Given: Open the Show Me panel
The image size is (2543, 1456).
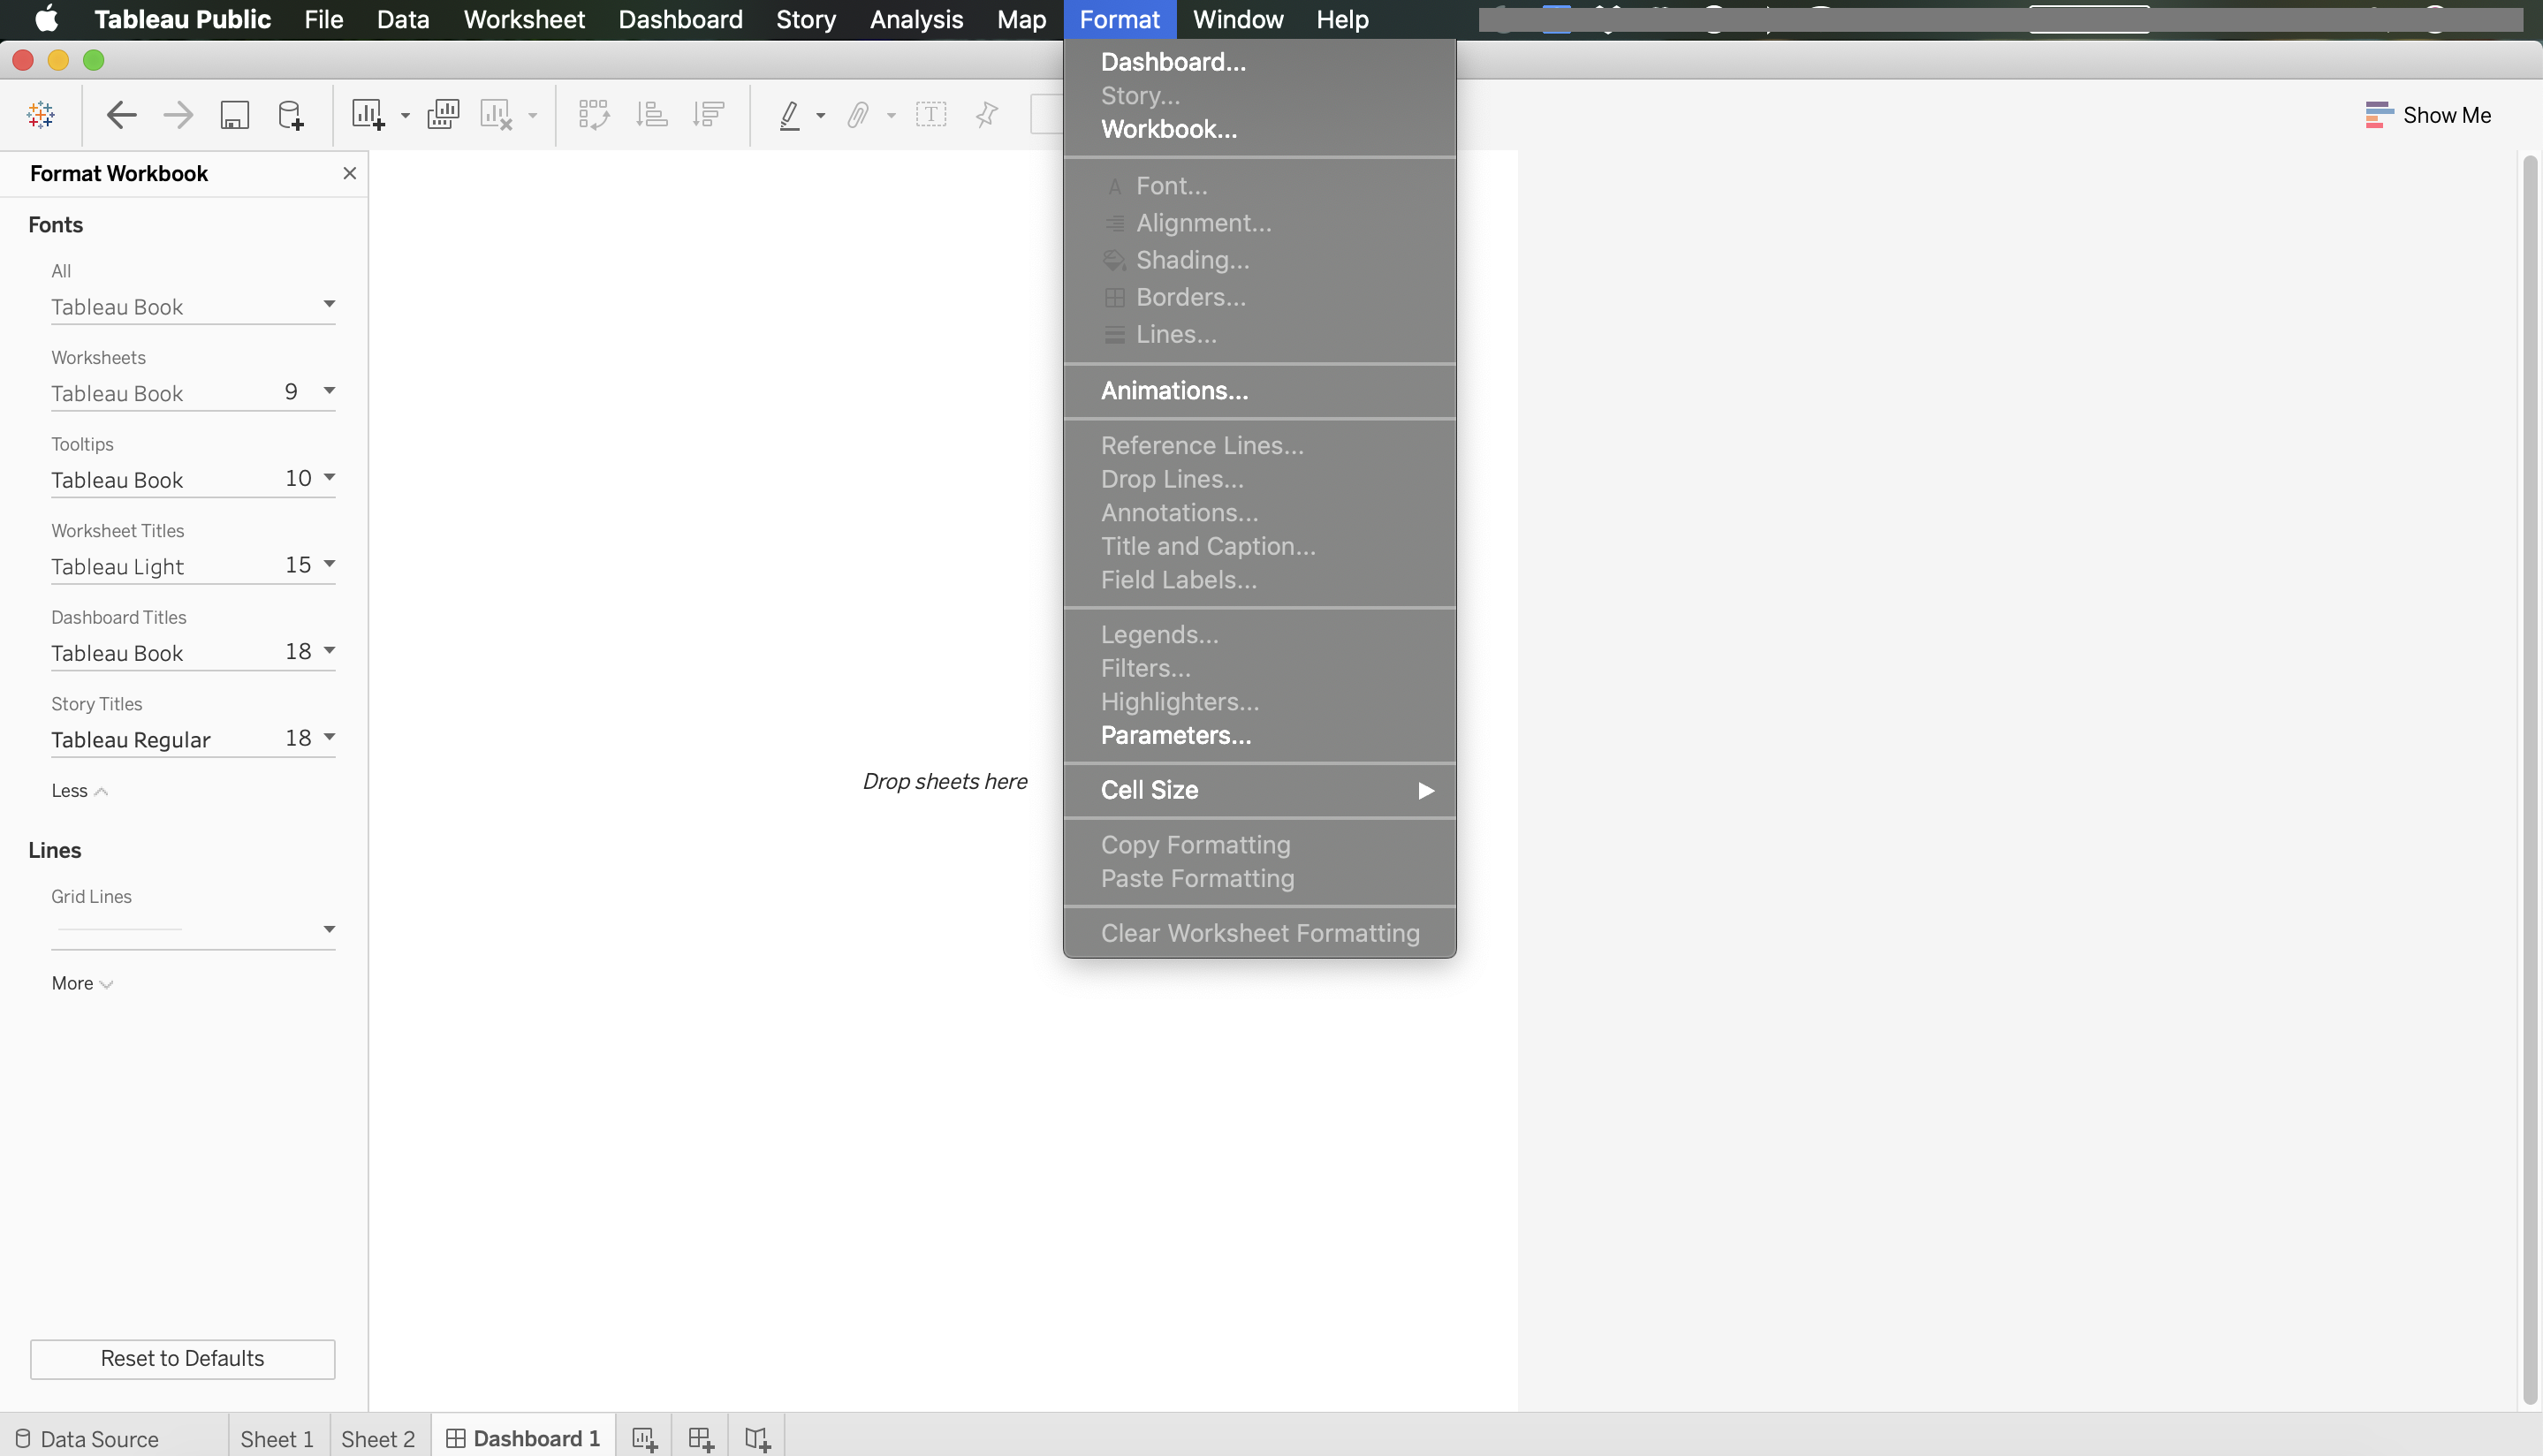Looking at the screenshot, I should pyautogui.click(x=2428, y=115).
